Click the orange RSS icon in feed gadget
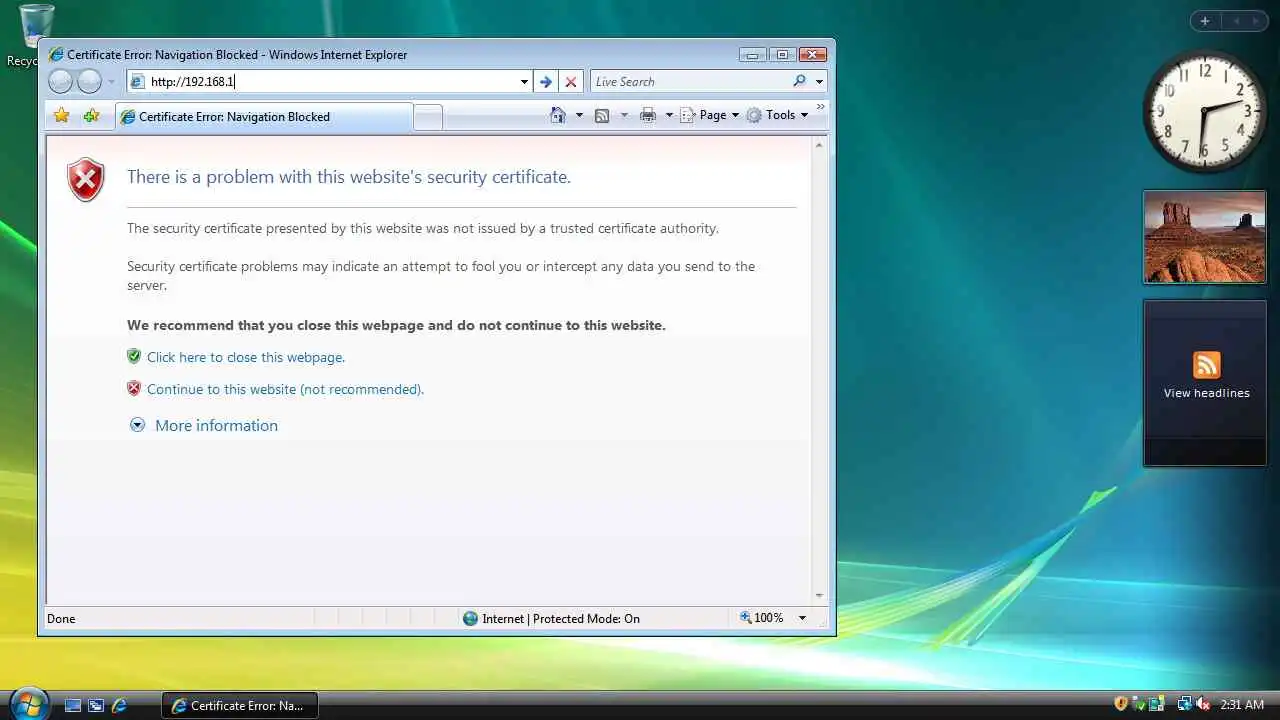Image resolution: width=1280 pixels, height=720 pixels. pyautogui.click(x=1206, y=364)
